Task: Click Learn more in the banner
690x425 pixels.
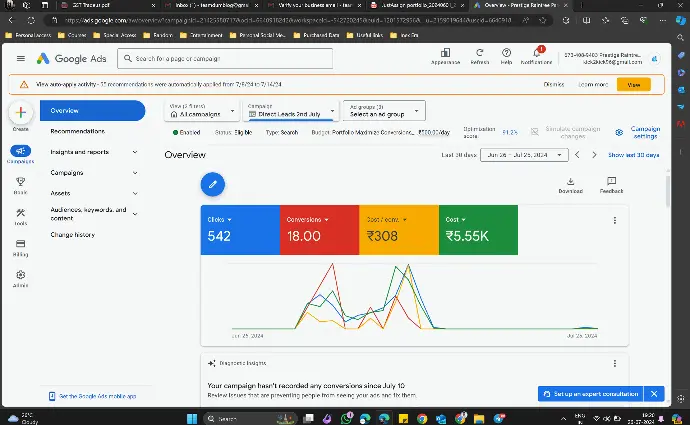Action: 593,84
